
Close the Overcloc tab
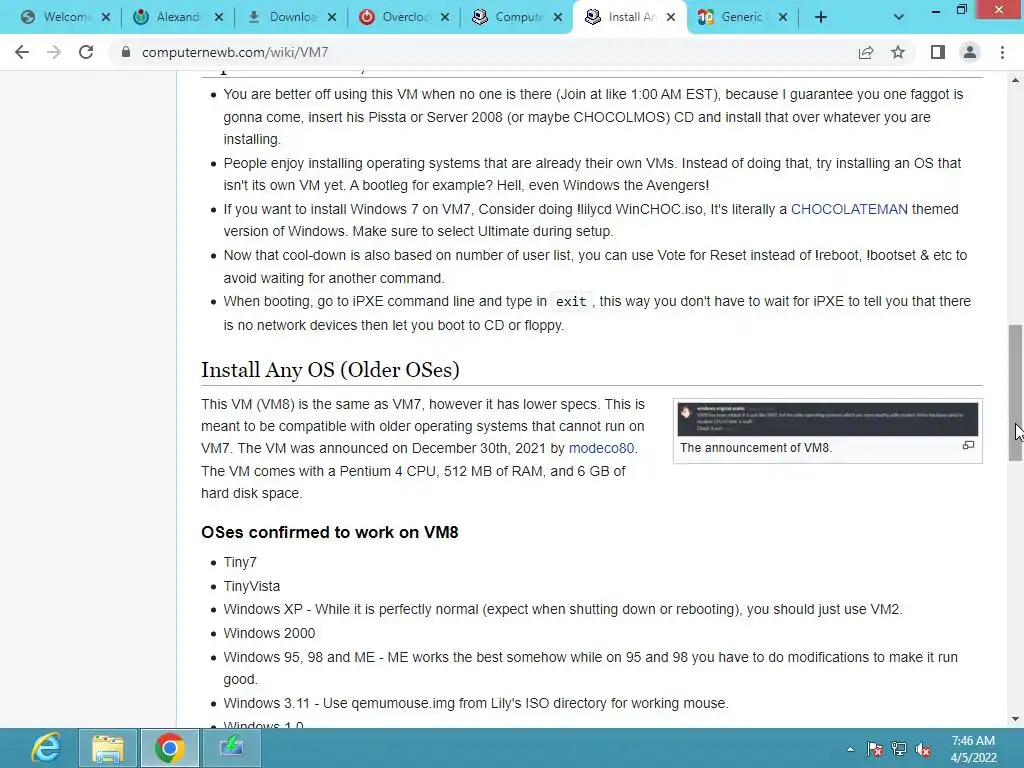[x=445, y=18]
